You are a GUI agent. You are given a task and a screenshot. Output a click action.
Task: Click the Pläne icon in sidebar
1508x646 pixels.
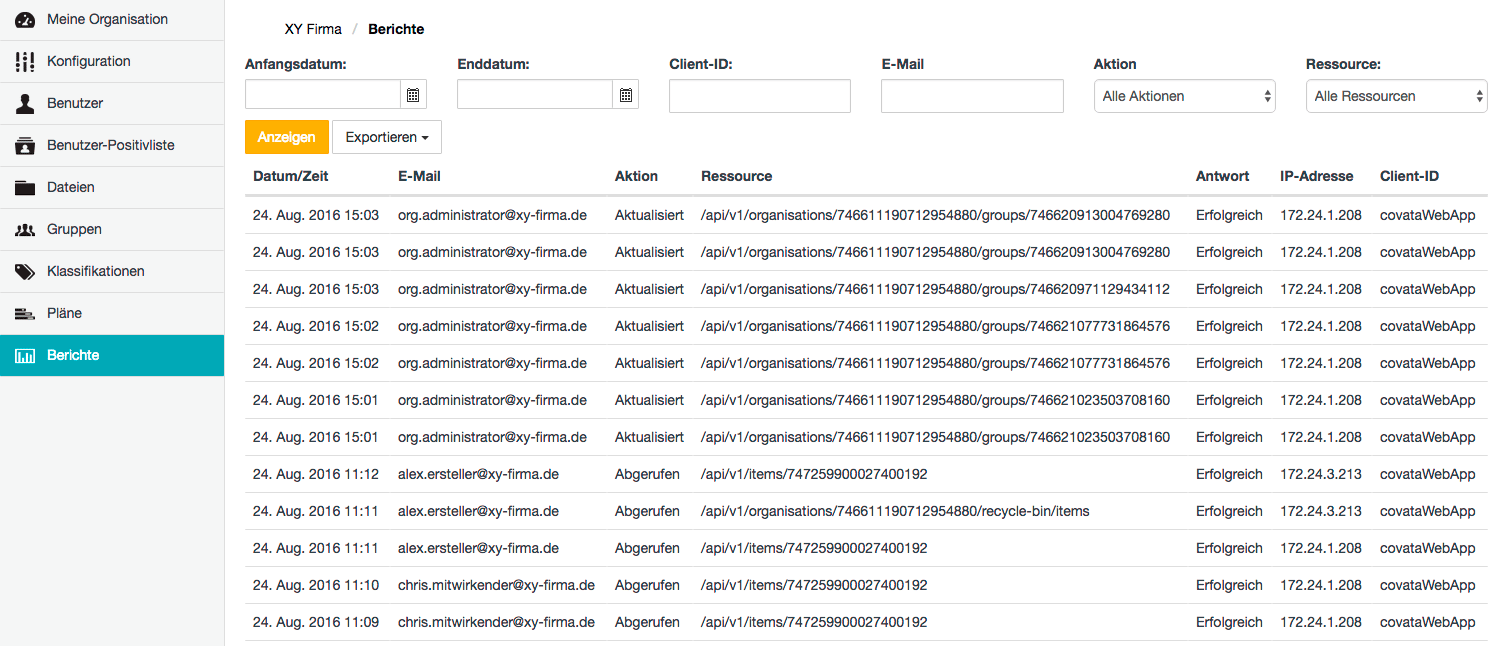coord(25,313)
